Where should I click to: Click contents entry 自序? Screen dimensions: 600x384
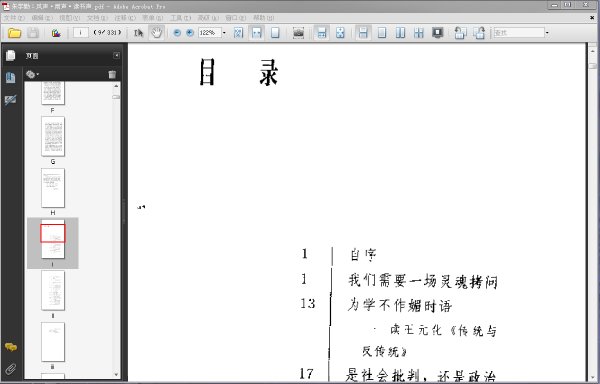tap(364, 255)
